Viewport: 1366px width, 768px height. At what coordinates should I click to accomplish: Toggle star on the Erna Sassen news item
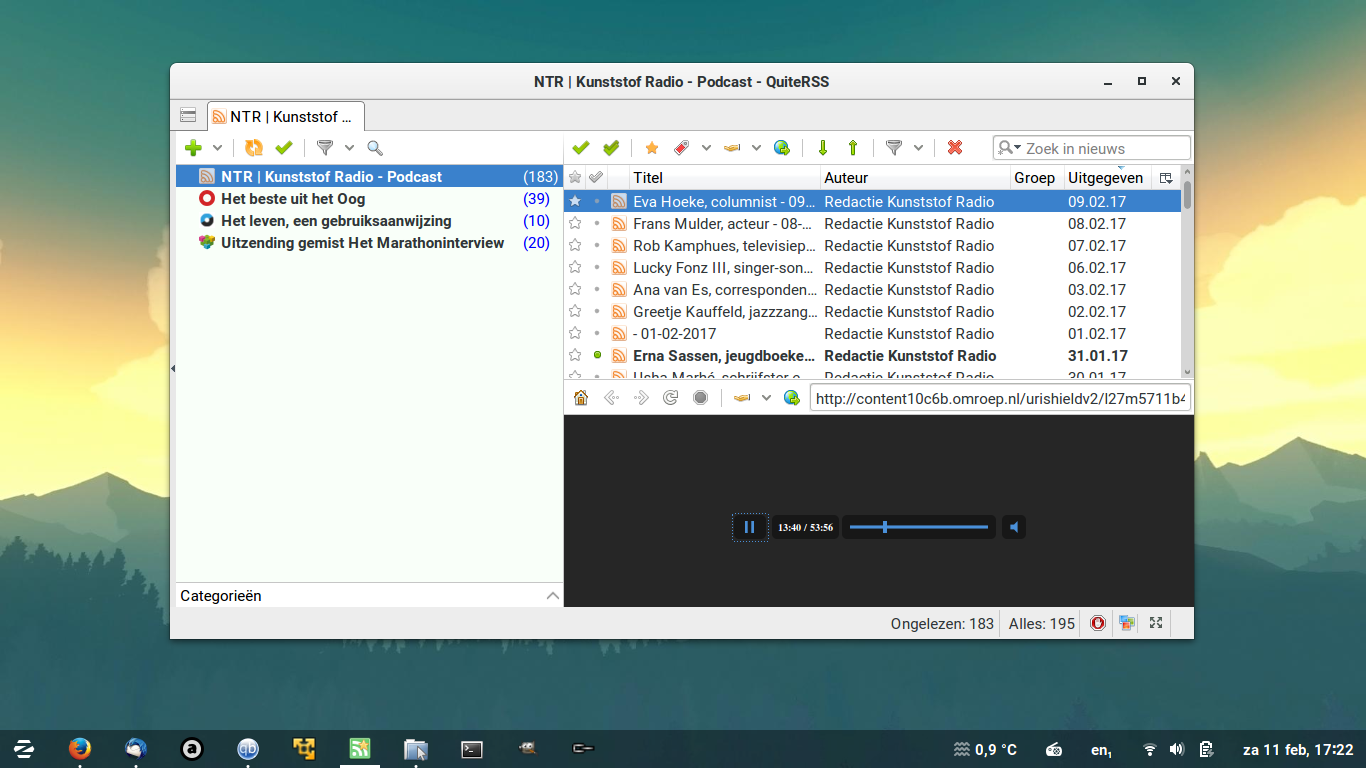[575, 355]
